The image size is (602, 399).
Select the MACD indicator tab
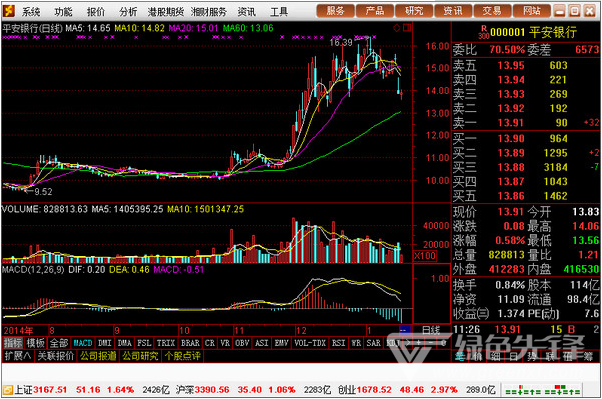(83, 343)
